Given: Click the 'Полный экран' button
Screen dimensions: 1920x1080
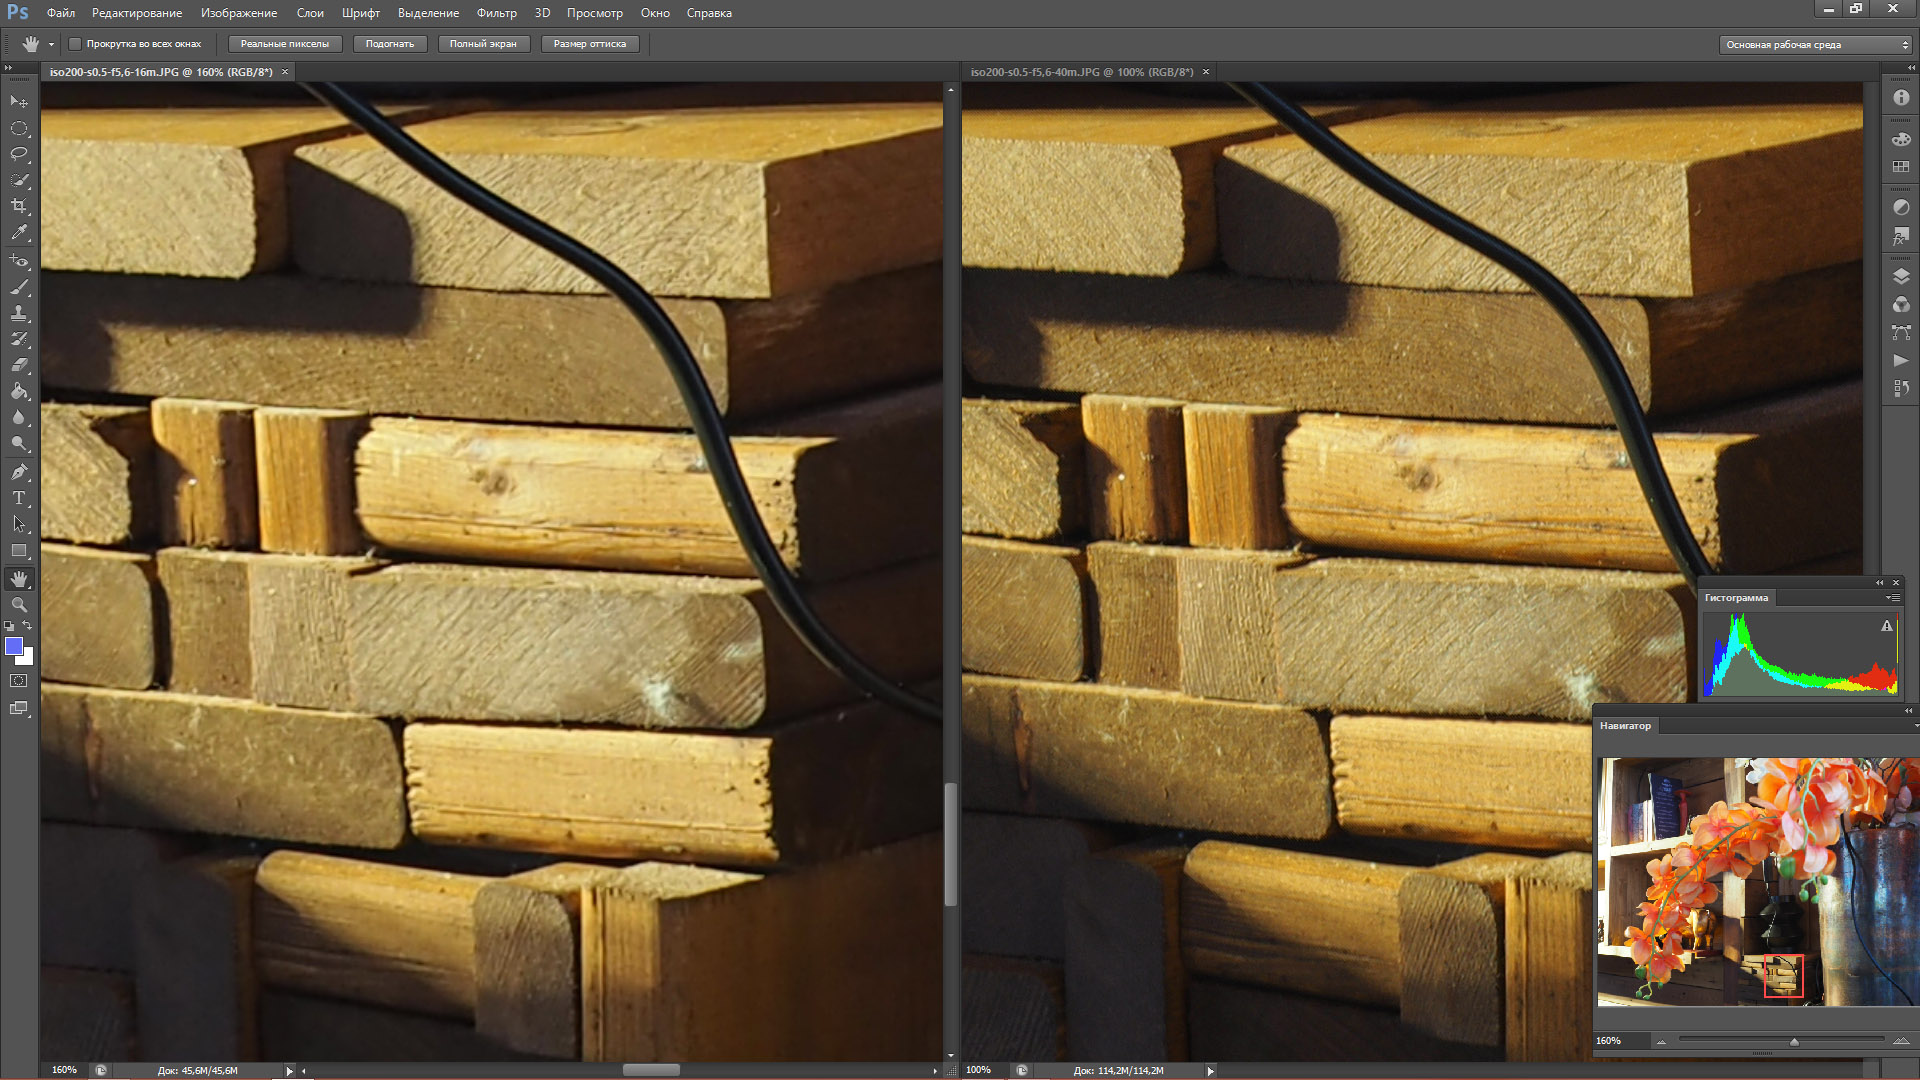Looking at the screenshot, I should [x=483, y=44].
